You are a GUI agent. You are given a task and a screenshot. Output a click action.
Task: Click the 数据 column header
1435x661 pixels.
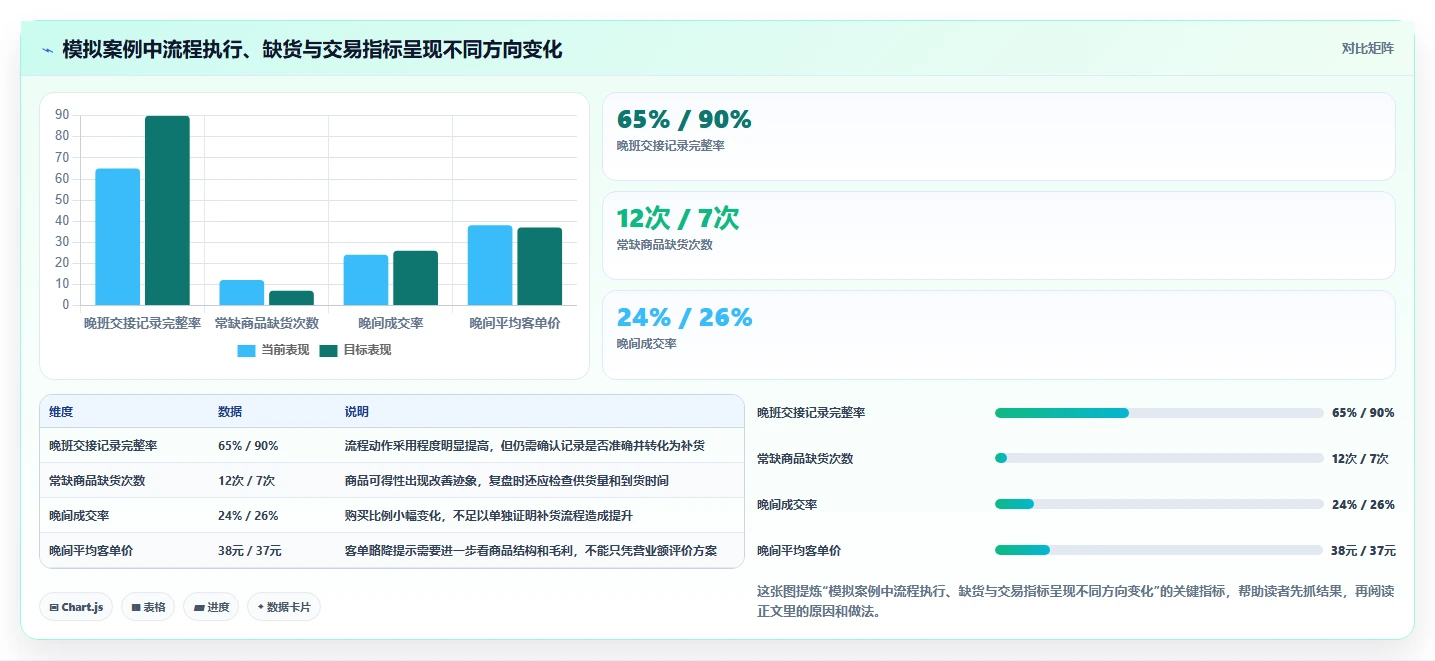230,412
